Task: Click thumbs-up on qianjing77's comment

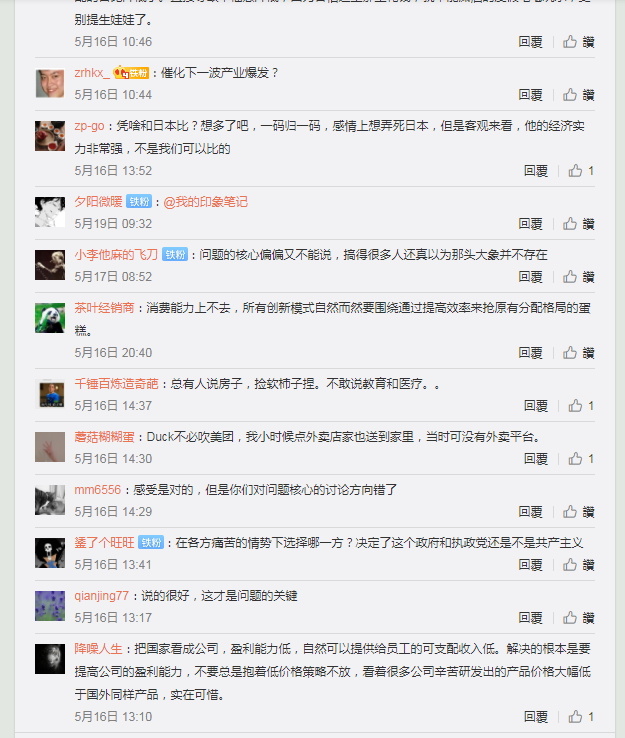Action: pos(578,617)
